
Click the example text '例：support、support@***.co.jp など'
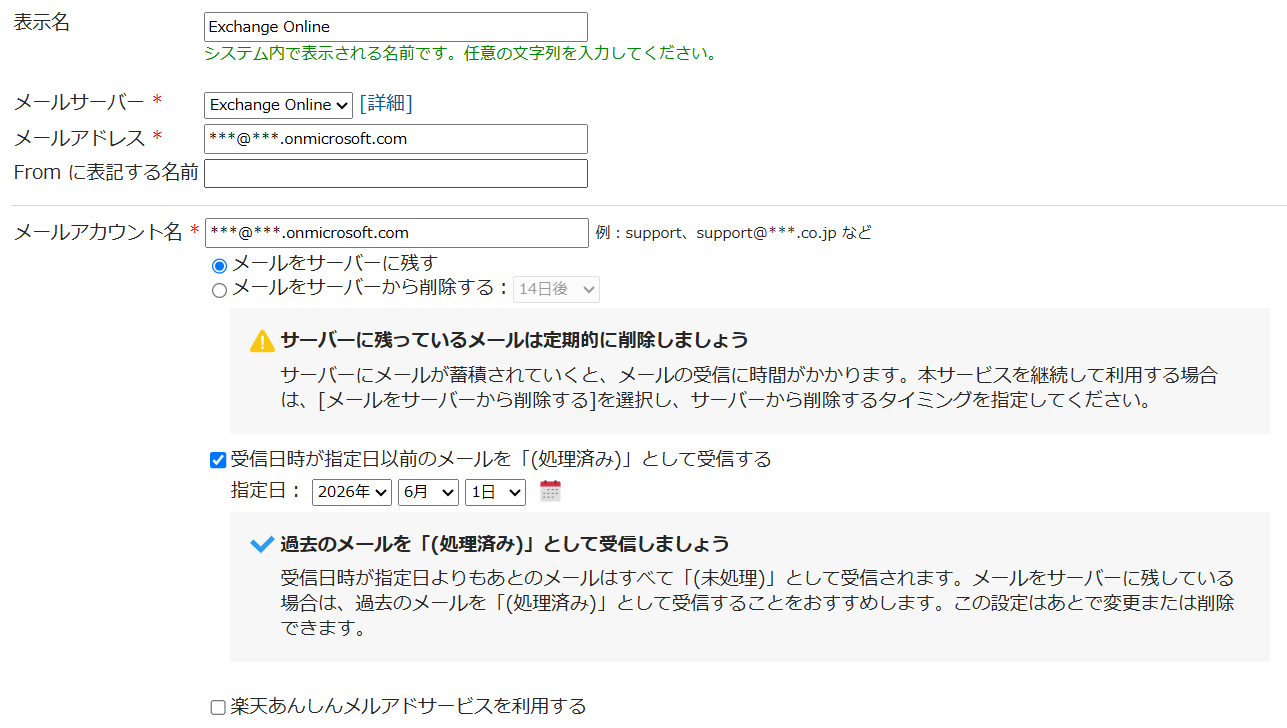(x=733, y=233)
